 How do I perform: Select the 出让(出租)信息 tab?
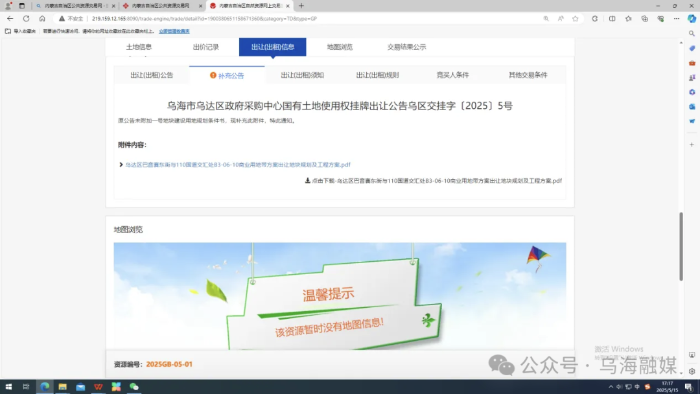(x=272, y=47)
